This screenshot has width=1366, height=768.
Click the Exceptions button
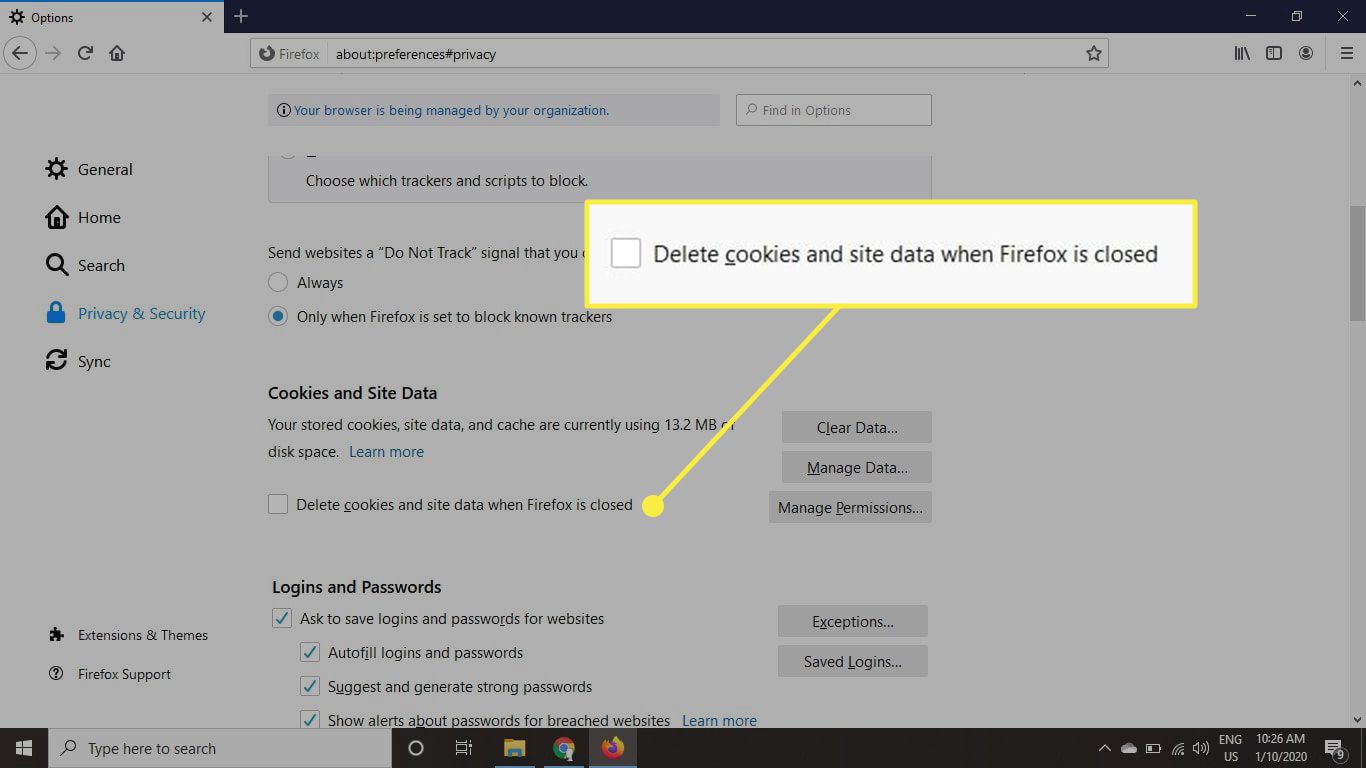853,621
